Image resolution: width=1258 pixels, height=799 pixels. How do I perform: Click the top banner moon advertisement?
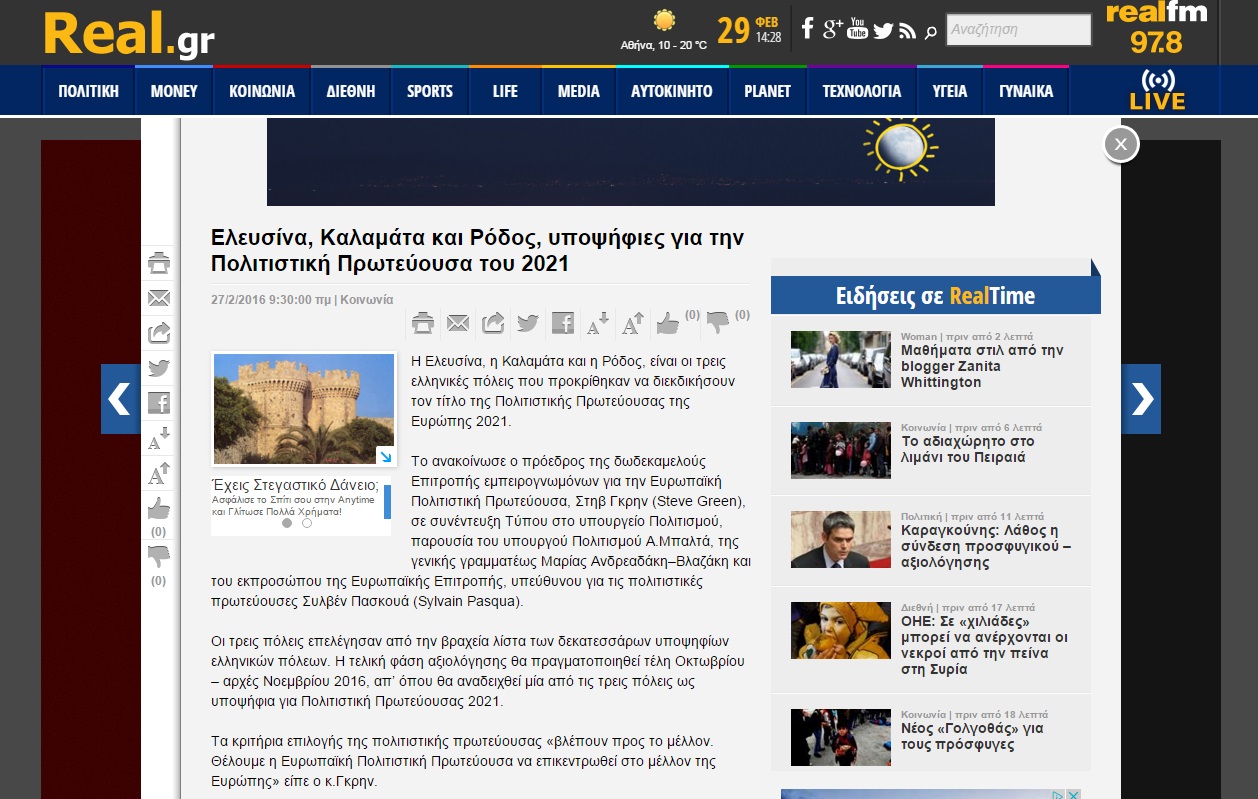[631, 161]
